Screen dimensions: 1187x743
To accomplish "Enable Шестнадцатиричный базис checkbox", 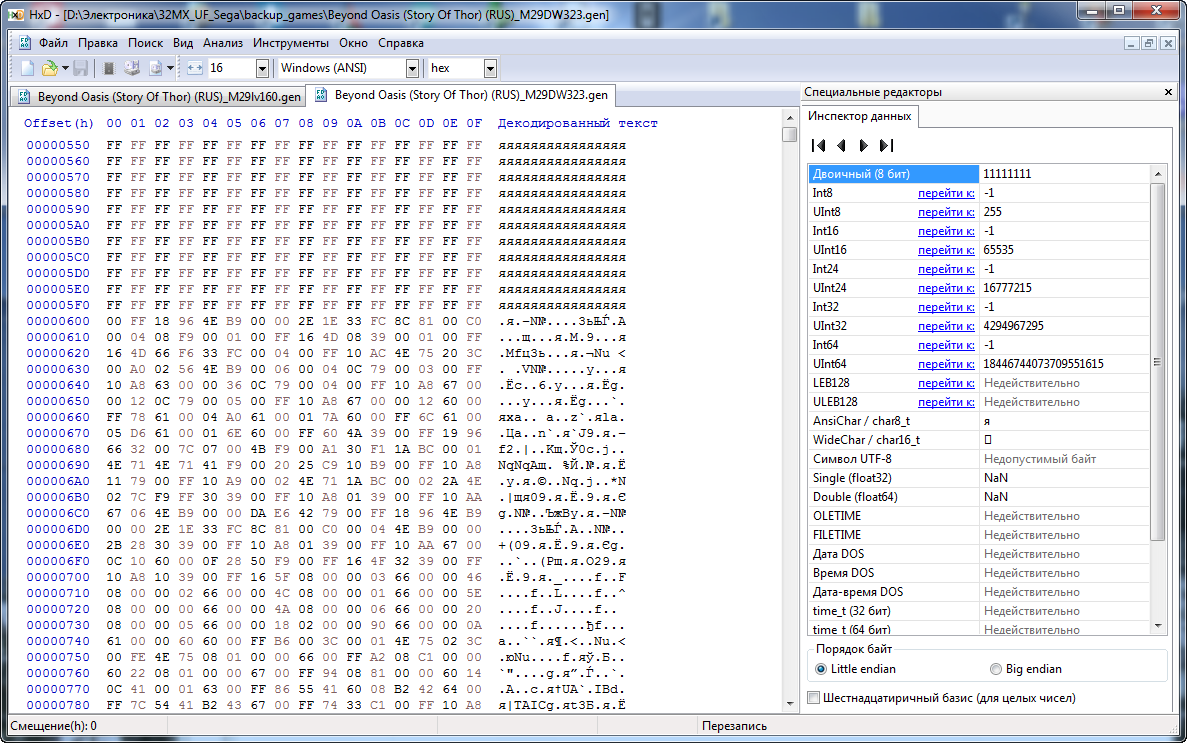I will pyautogui.click(x=814, y=698).
